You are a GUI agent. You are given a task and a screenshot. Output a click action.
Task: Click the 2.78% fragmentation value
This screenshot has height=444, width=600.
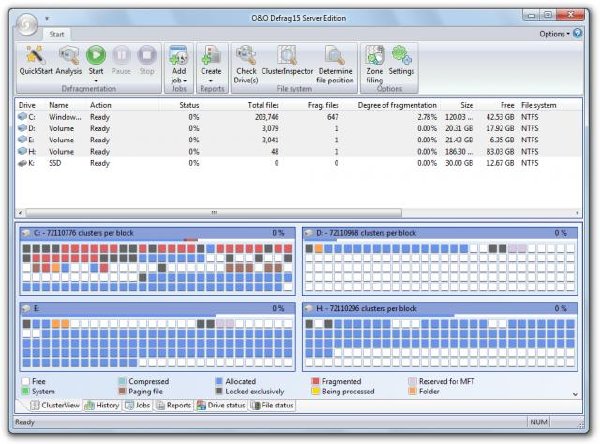click(427, 117)
